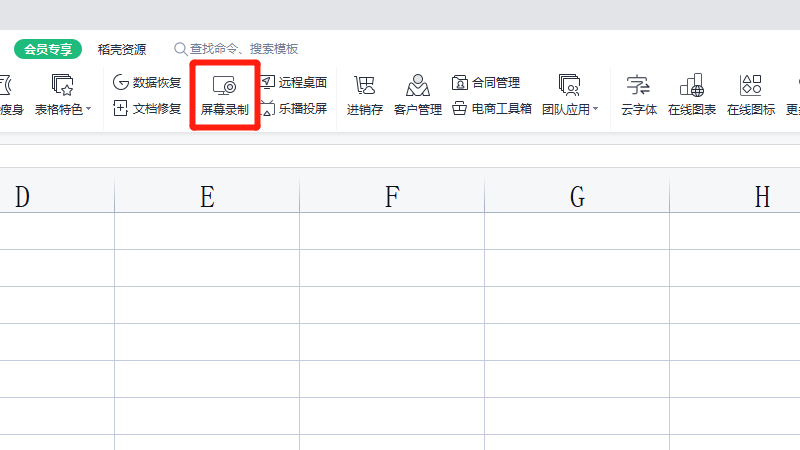Click the search magnifier icon
The width and height of the screenshot is (800, 450).
[180, 49]
